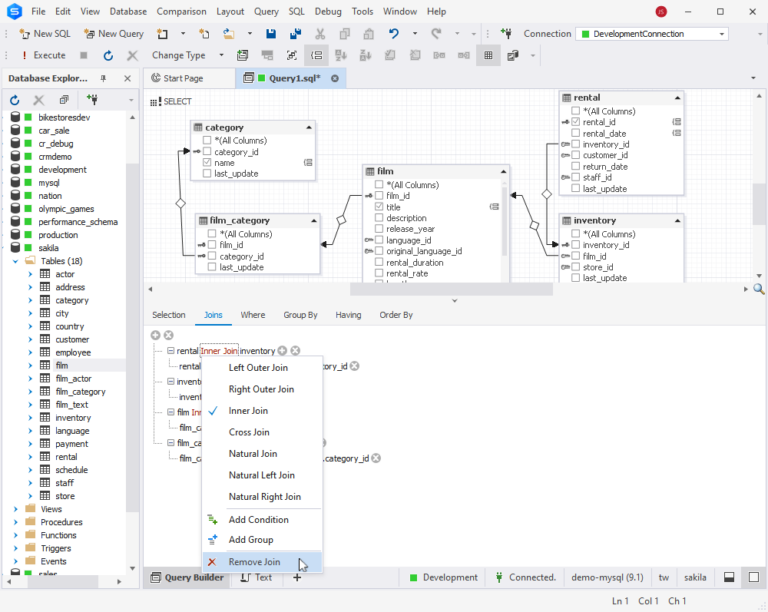This screenshot has height=612, width=768.
Task: Click the Change Type button
Action: pyautogui.click(x=178, y=55)
